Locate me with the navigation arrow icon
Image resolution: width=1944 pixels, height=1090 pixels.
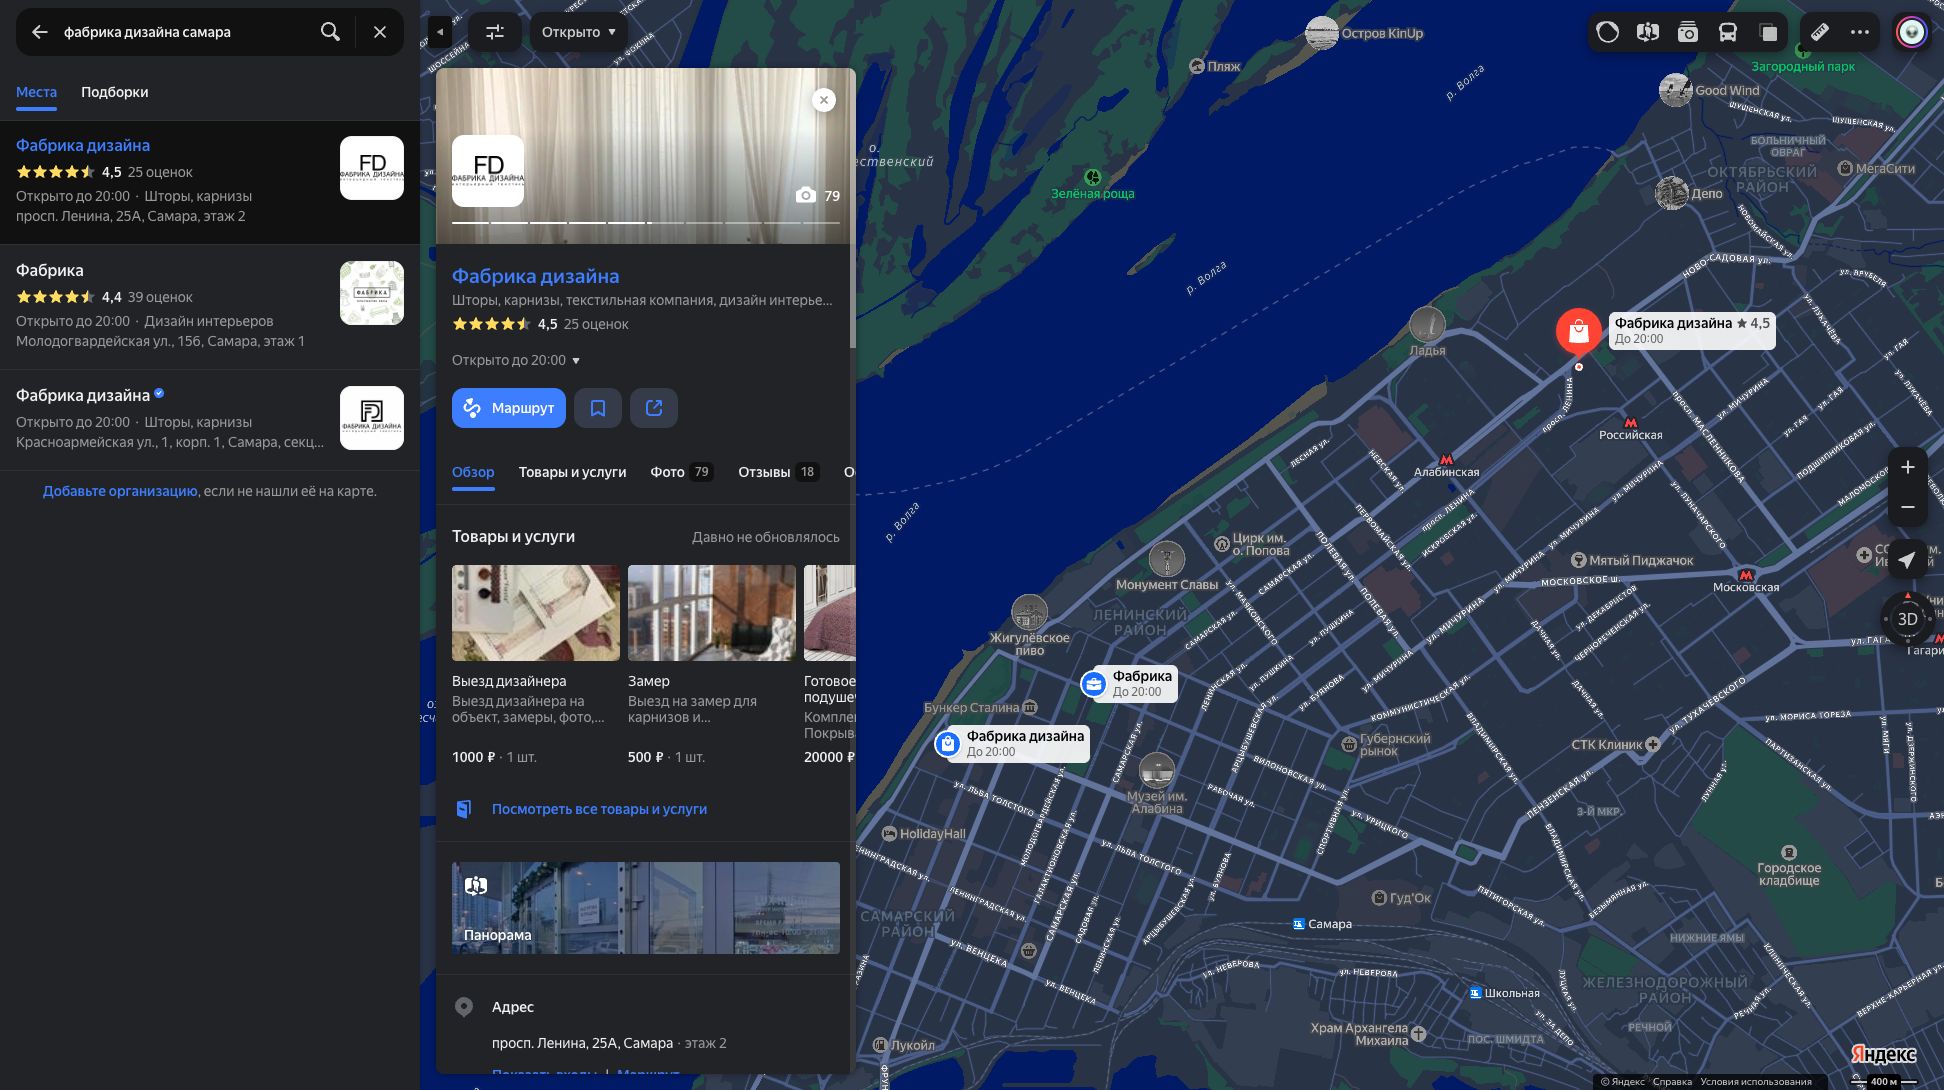(x=1907, y=560)
